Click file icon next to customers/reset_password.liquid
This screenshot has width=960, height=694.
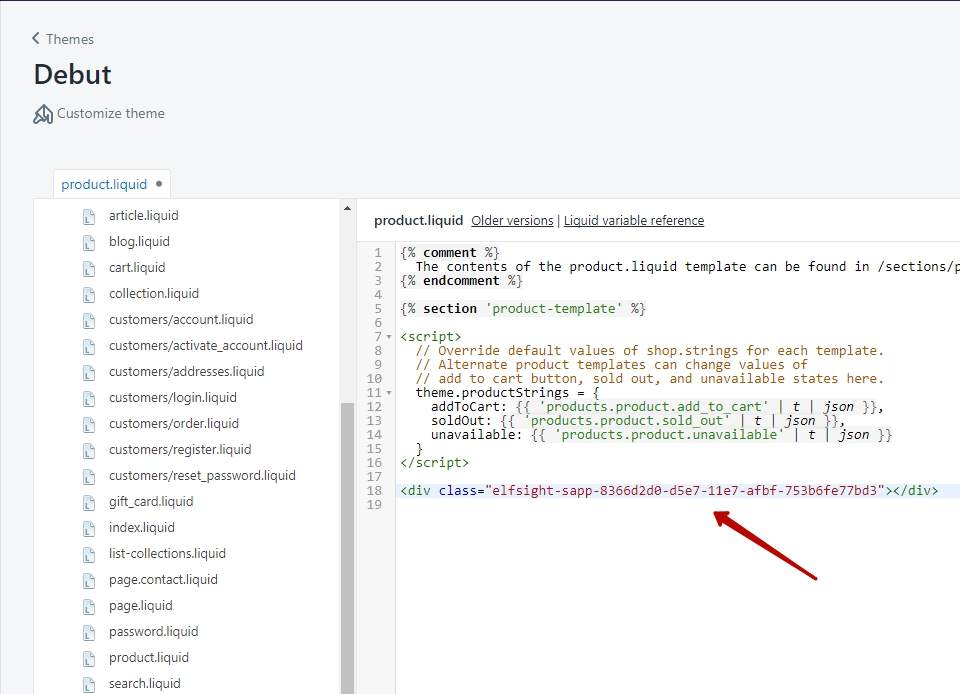89,477
